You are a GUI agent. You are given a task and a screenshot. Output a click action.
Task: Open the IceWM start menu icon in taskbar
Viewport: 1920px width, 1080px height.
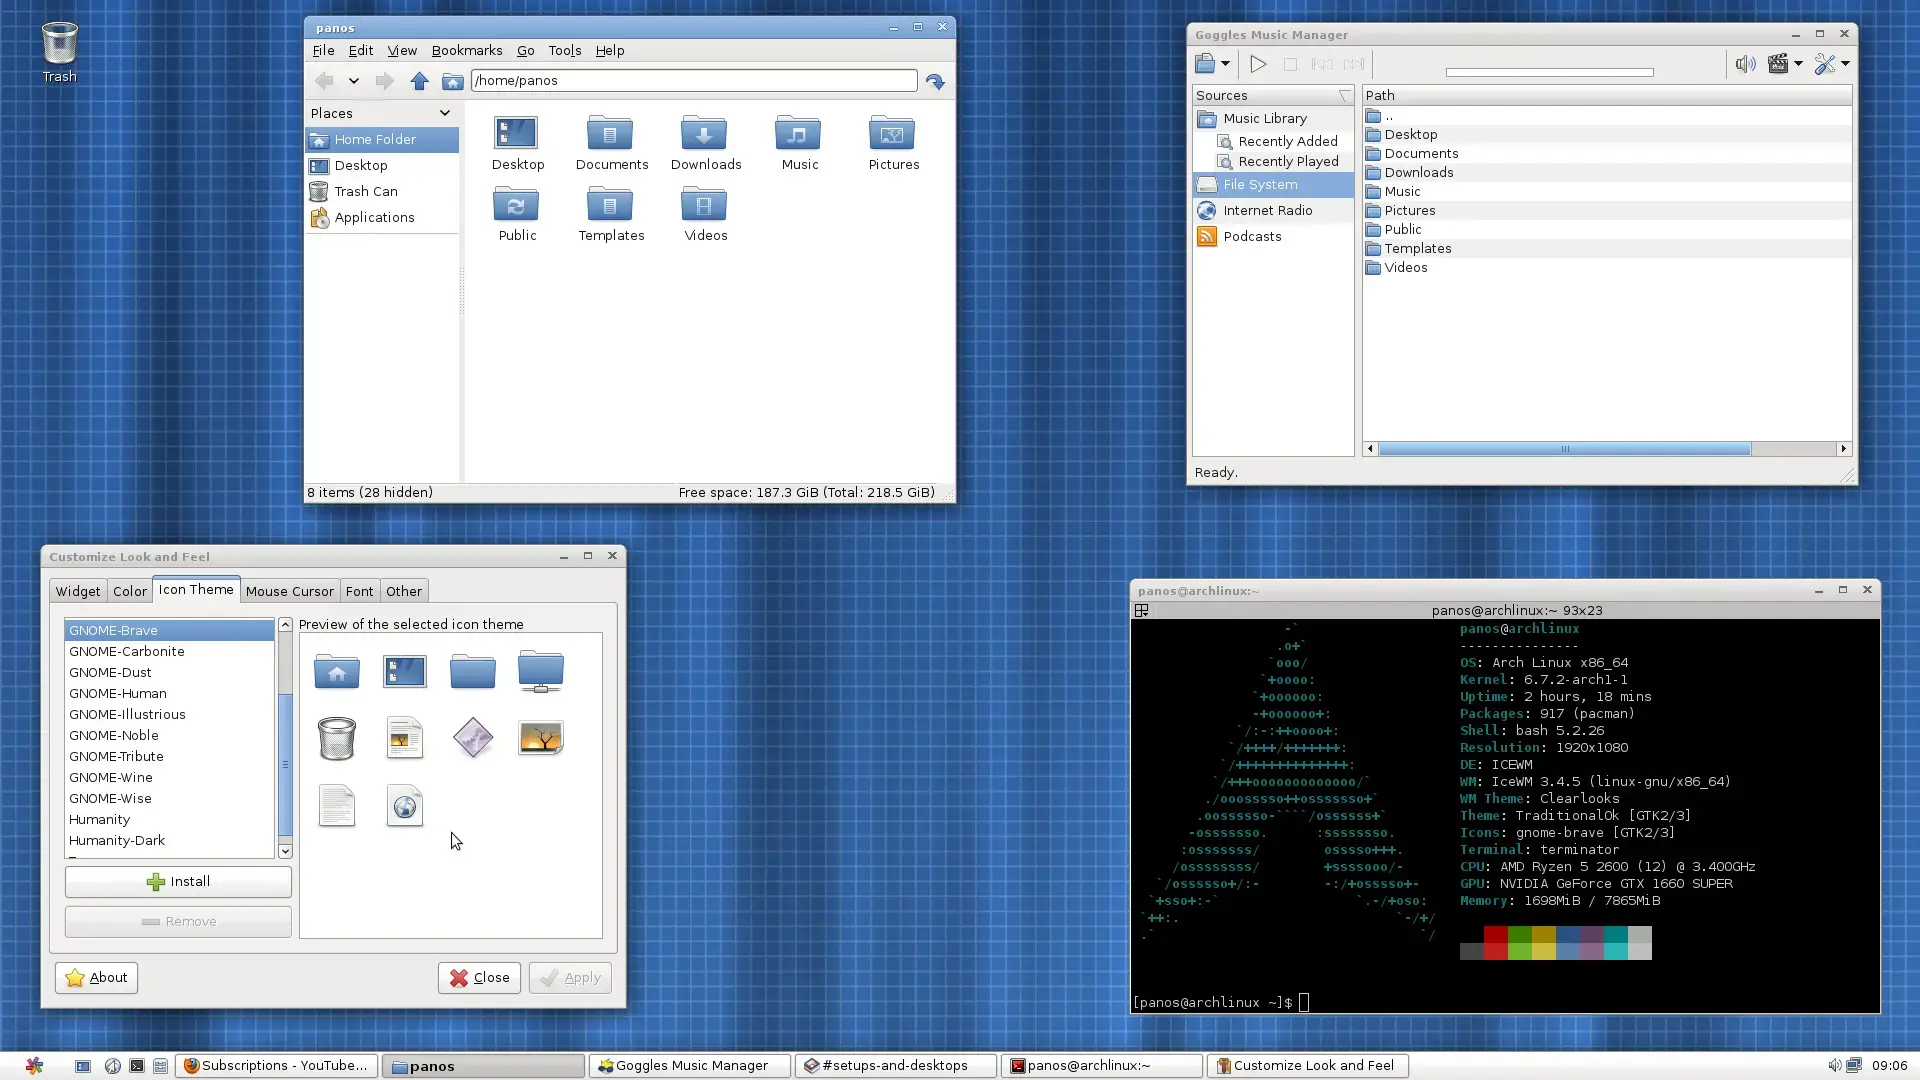click(x=34, y=1066)
